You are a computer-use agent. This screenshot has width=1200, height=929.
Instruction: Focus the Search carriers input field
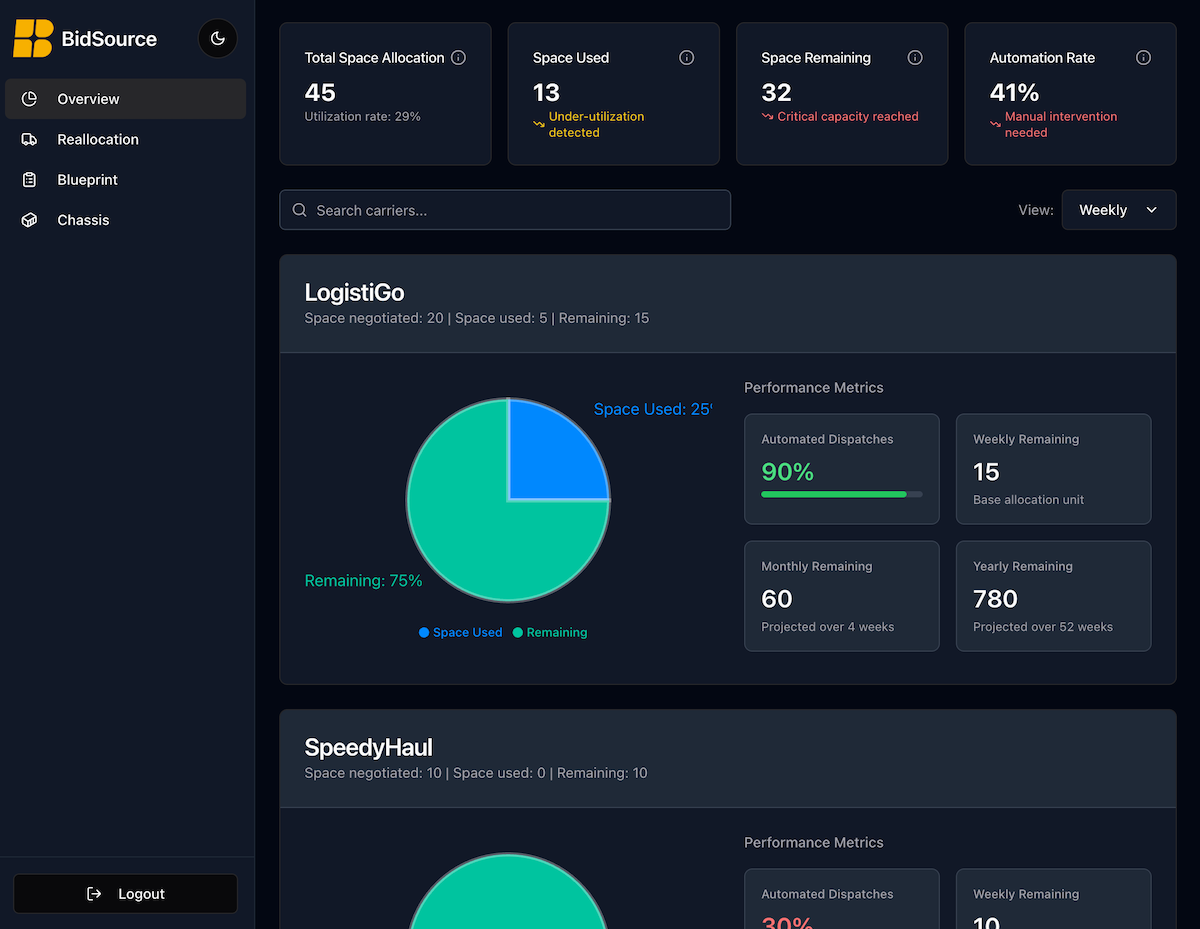(x=505, y=210)
